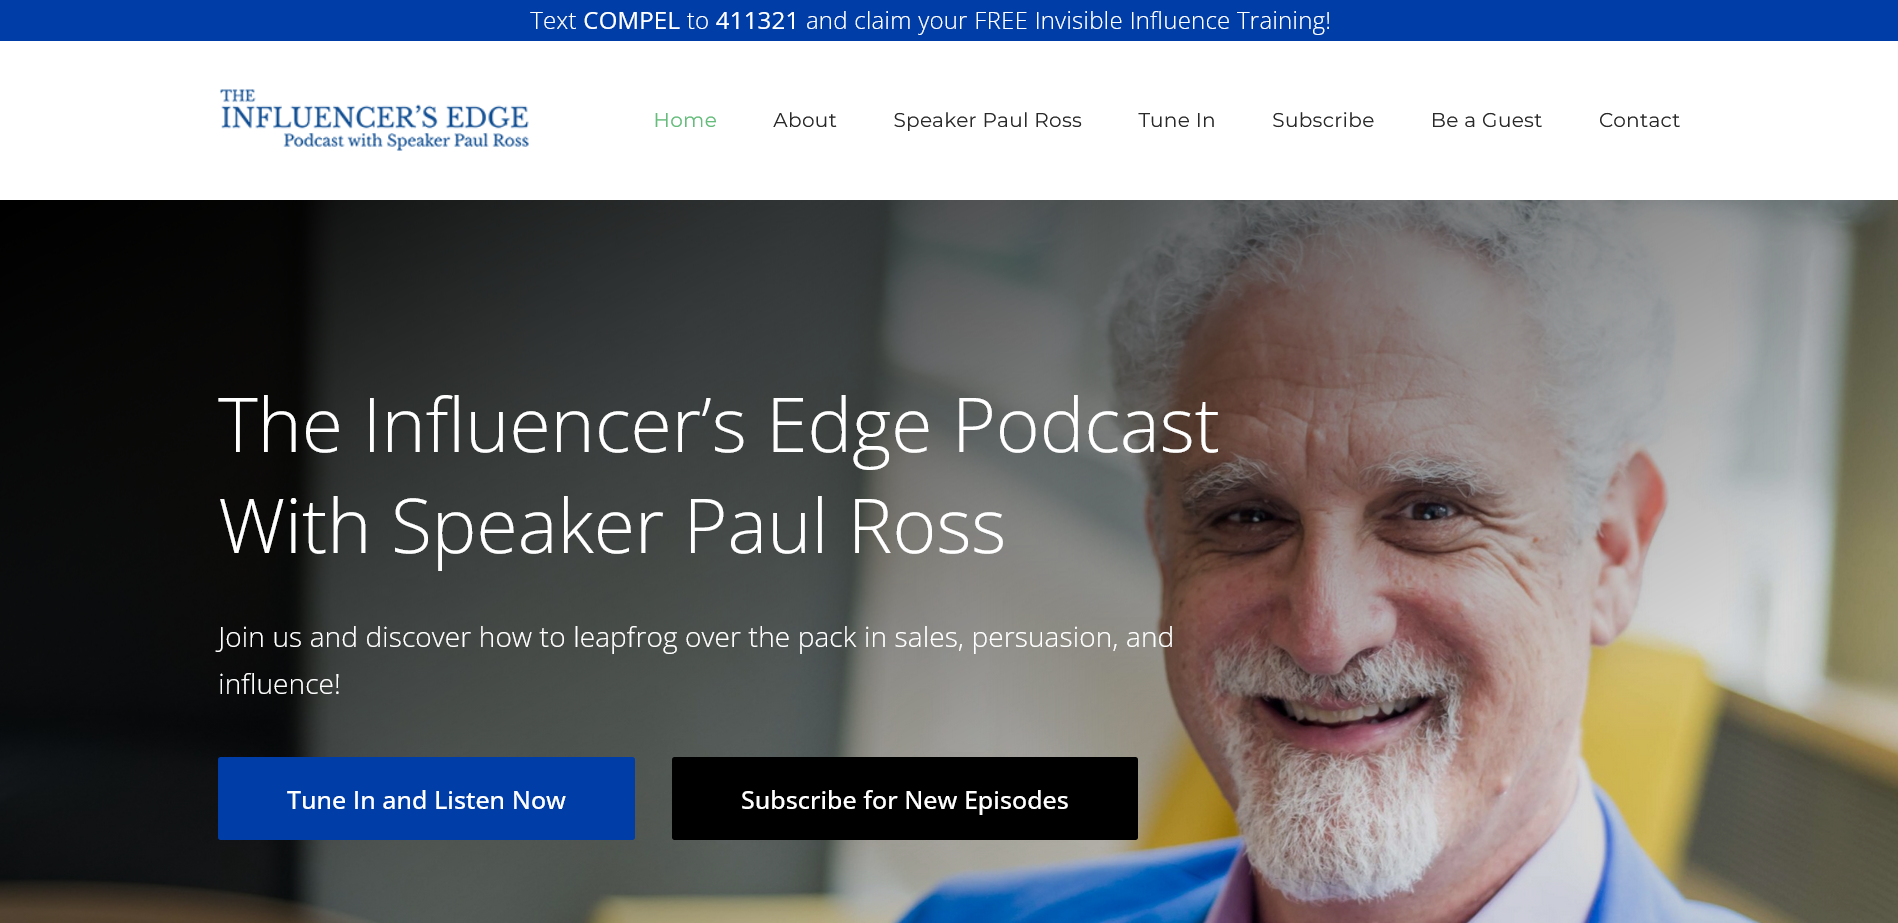The height and width of the screenshot is (923, 1898).
Task: Open the Speaker Paul Ross page
Action: (x=987, y=120)
